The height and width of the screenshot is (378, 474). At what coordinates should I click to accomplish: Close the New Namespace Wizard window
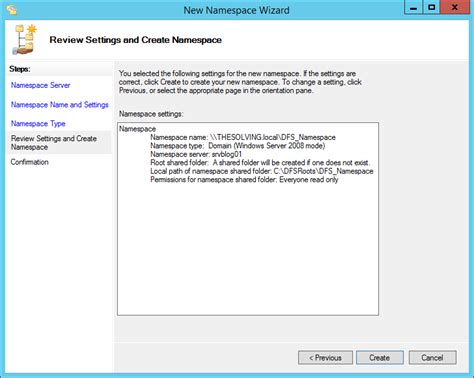click(x=455, y=7)
